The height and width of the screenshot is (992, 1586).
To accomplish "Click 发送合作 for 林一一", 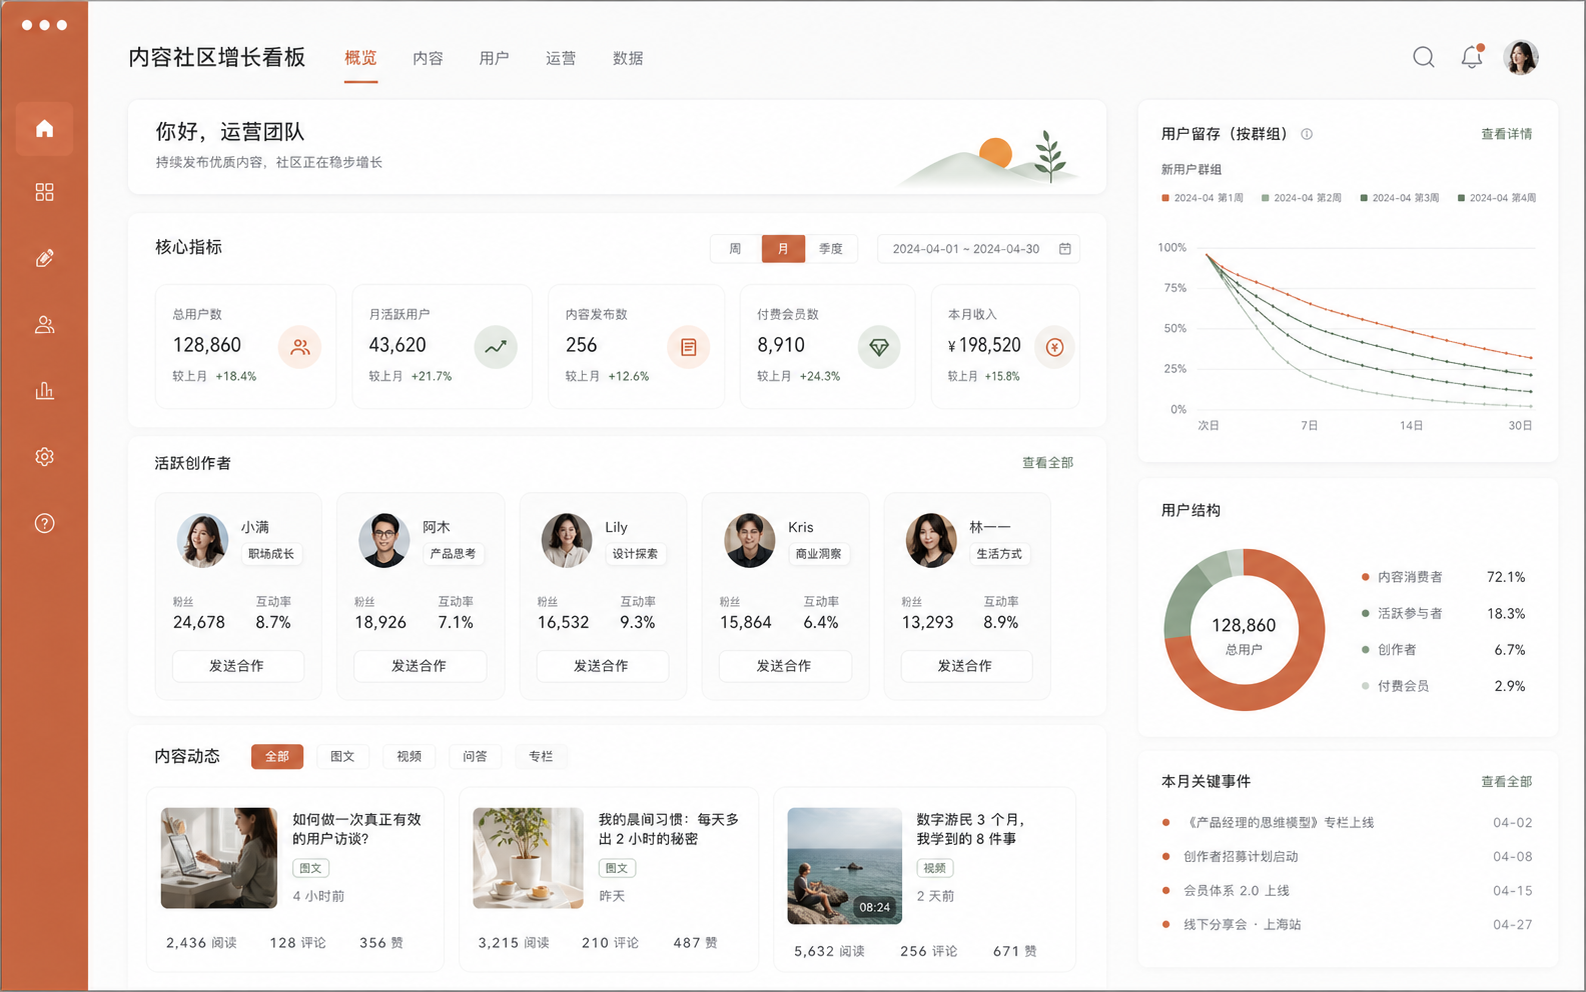I will [966, 666].
